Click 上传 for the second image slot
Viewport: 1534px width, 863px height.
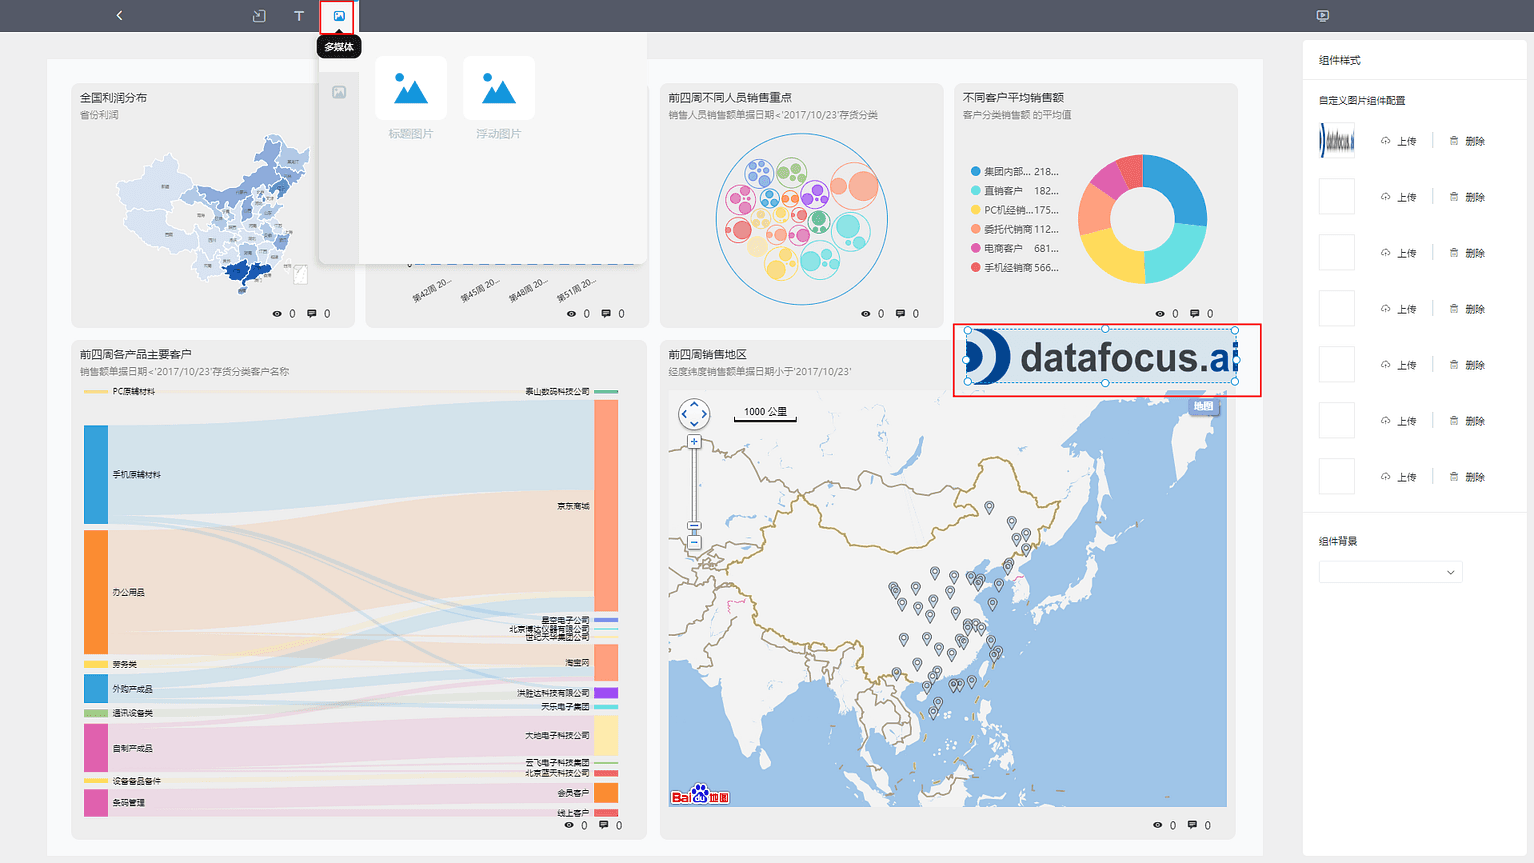click(x=1399, y=197)
